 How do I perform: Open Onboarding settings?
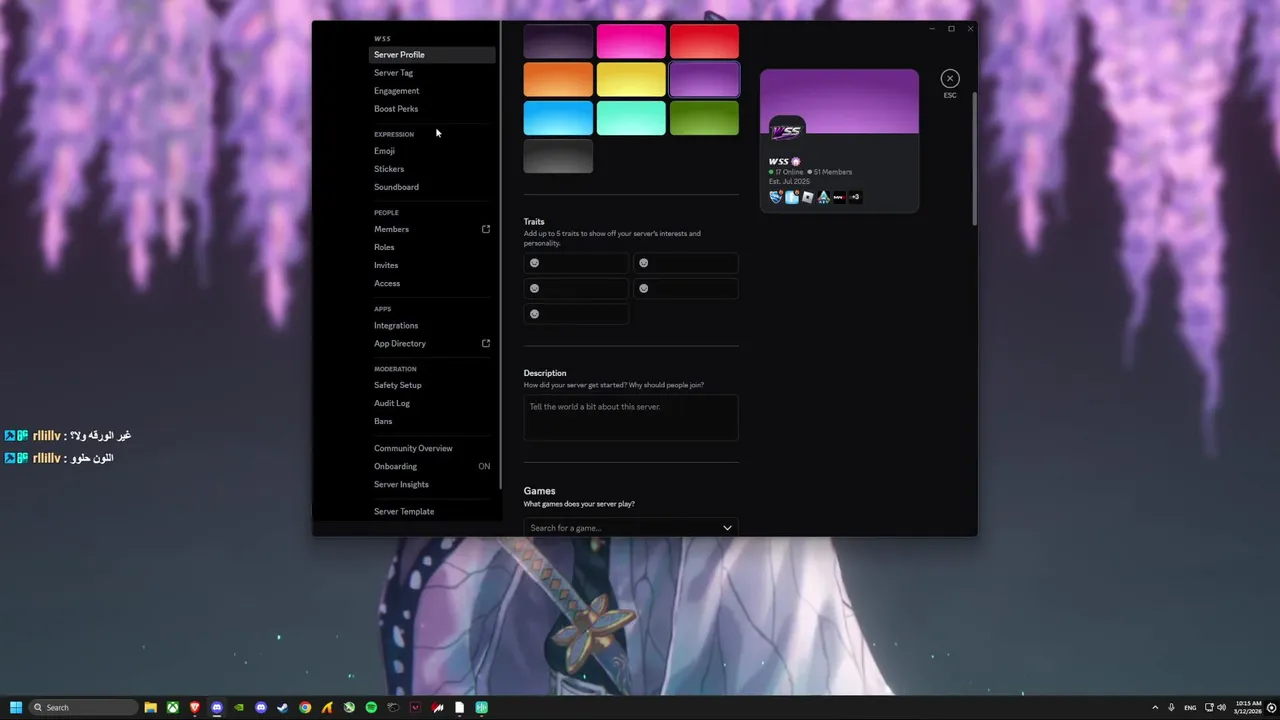click(x=432, y=466)
